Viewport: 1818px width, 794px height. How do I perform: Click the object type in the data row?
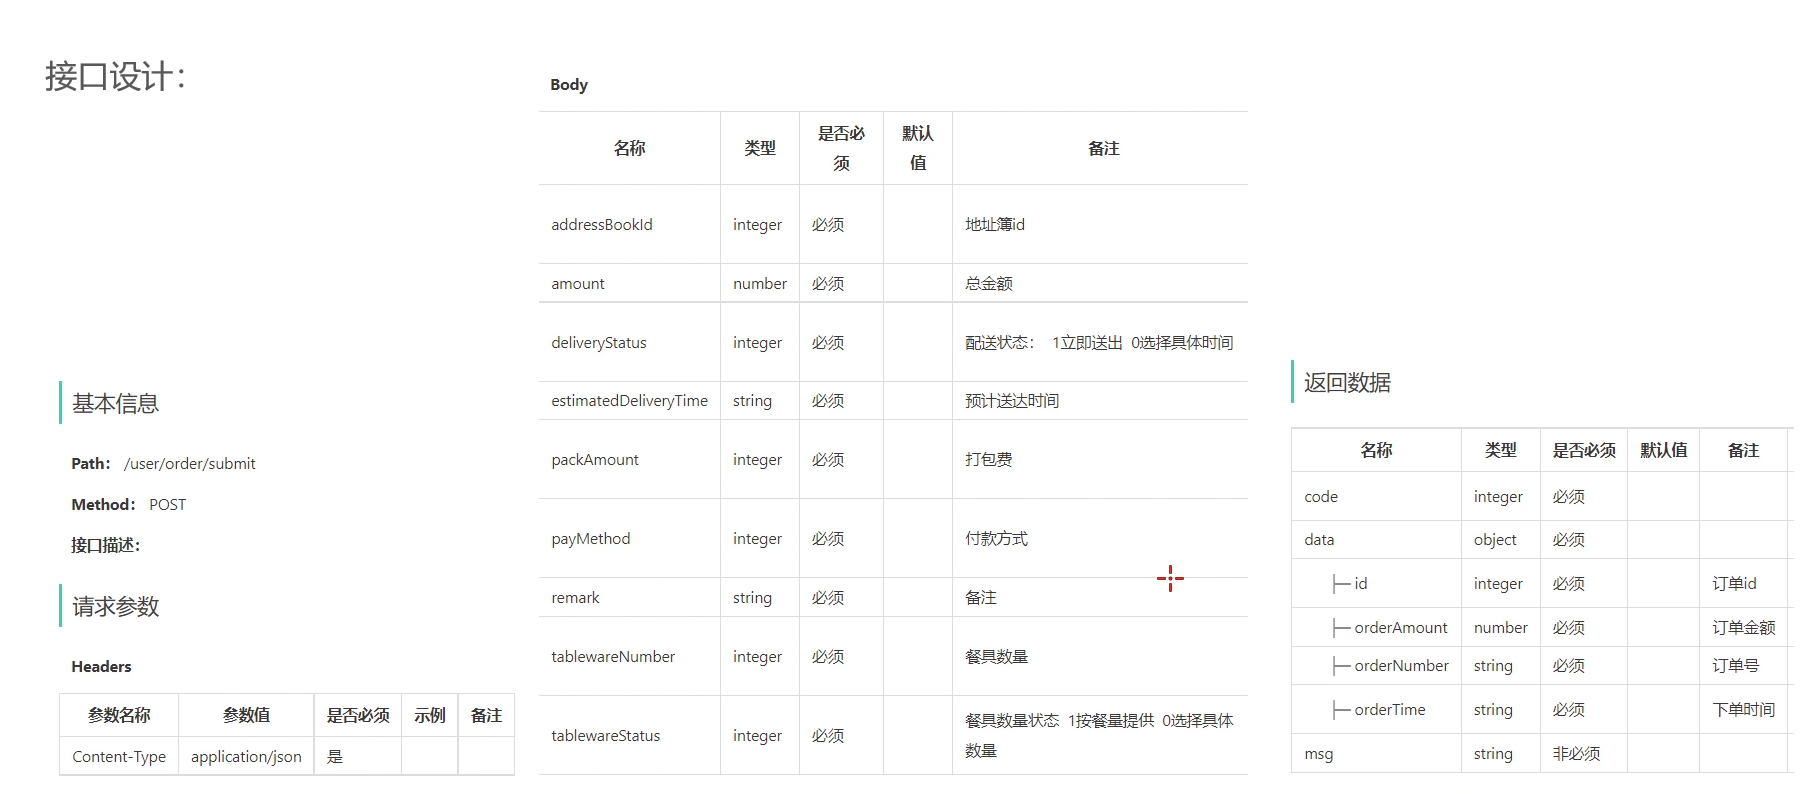click(x=1495, y=539)
